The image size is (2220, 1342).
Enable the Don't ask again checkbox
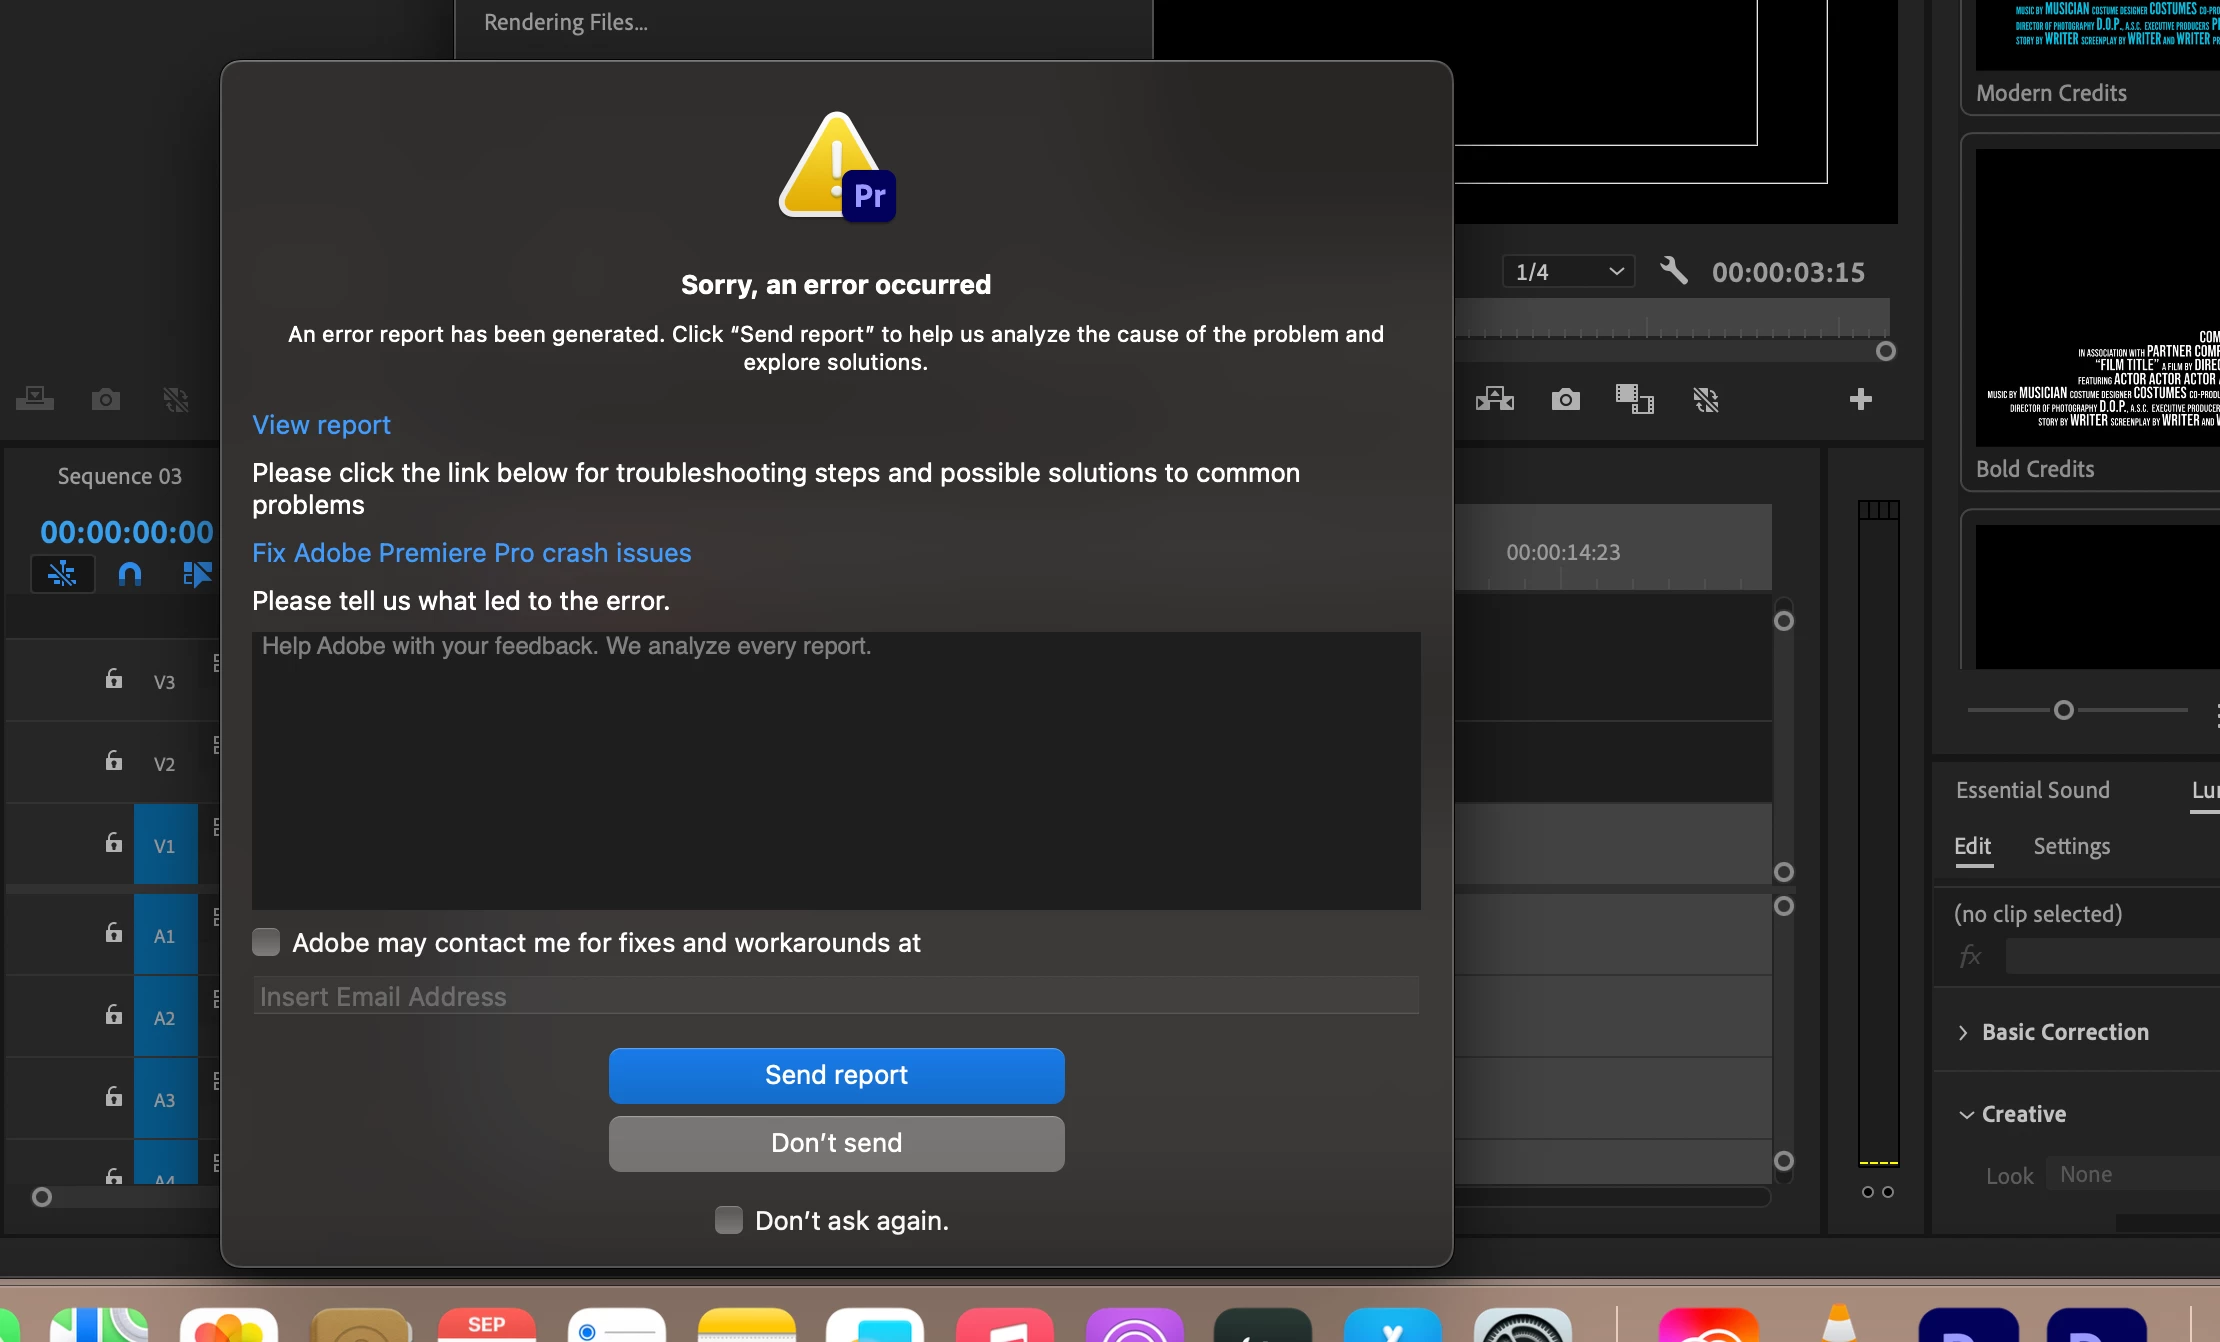coord(729,1220)
